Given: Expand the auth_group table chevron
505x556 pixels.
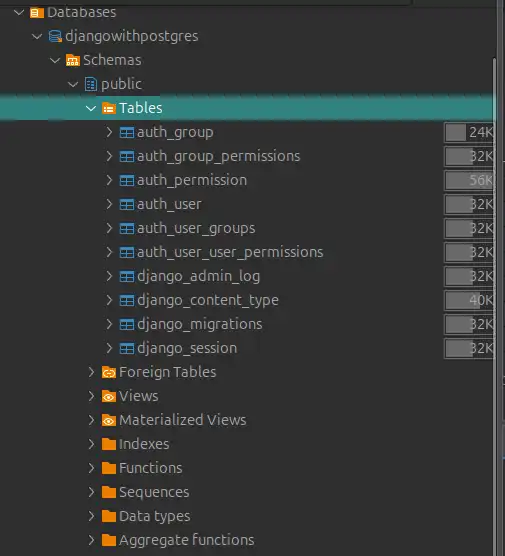Looking at the screenshot, I should click(109, 132).
